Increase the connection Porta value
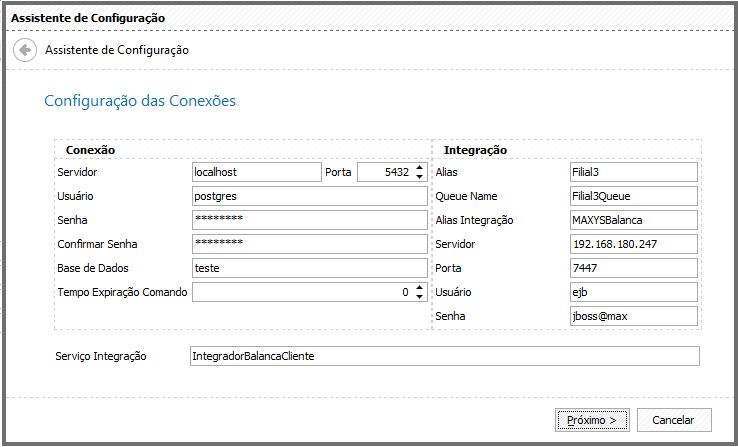This screenshot has width=738, height=447. click(x=419, y=168)
